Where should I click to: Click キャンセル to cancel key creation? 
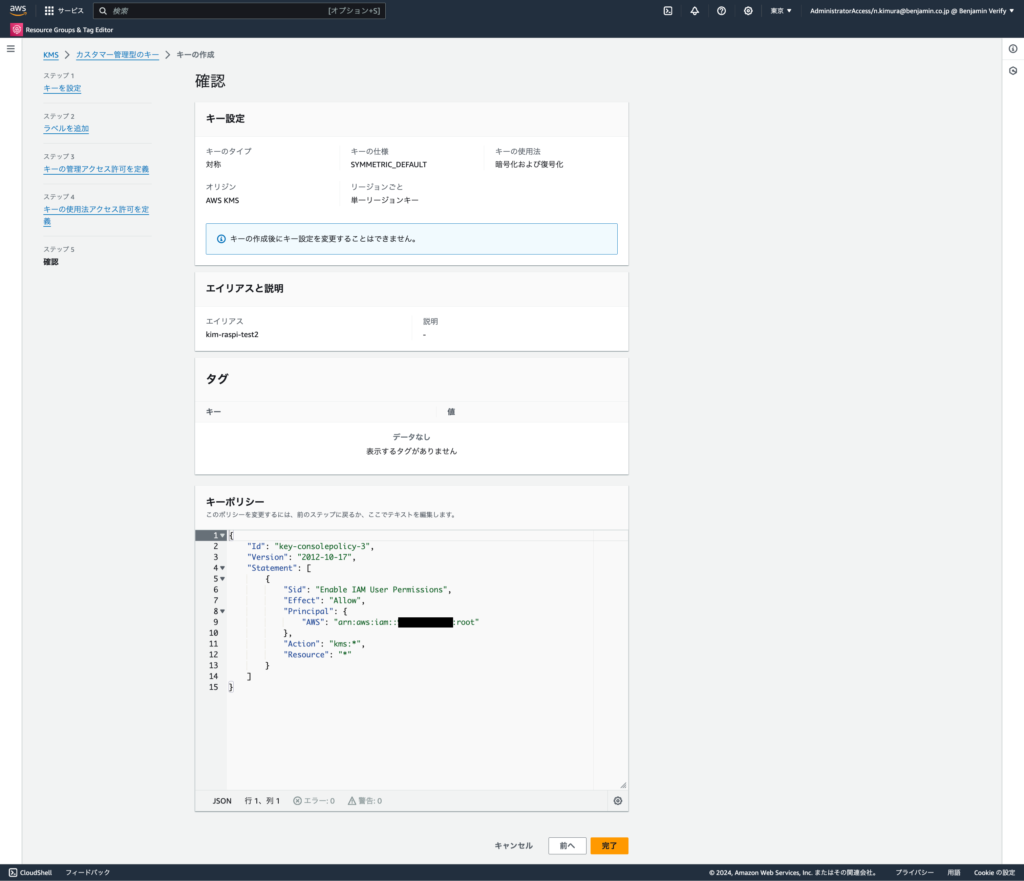[513, 846]
